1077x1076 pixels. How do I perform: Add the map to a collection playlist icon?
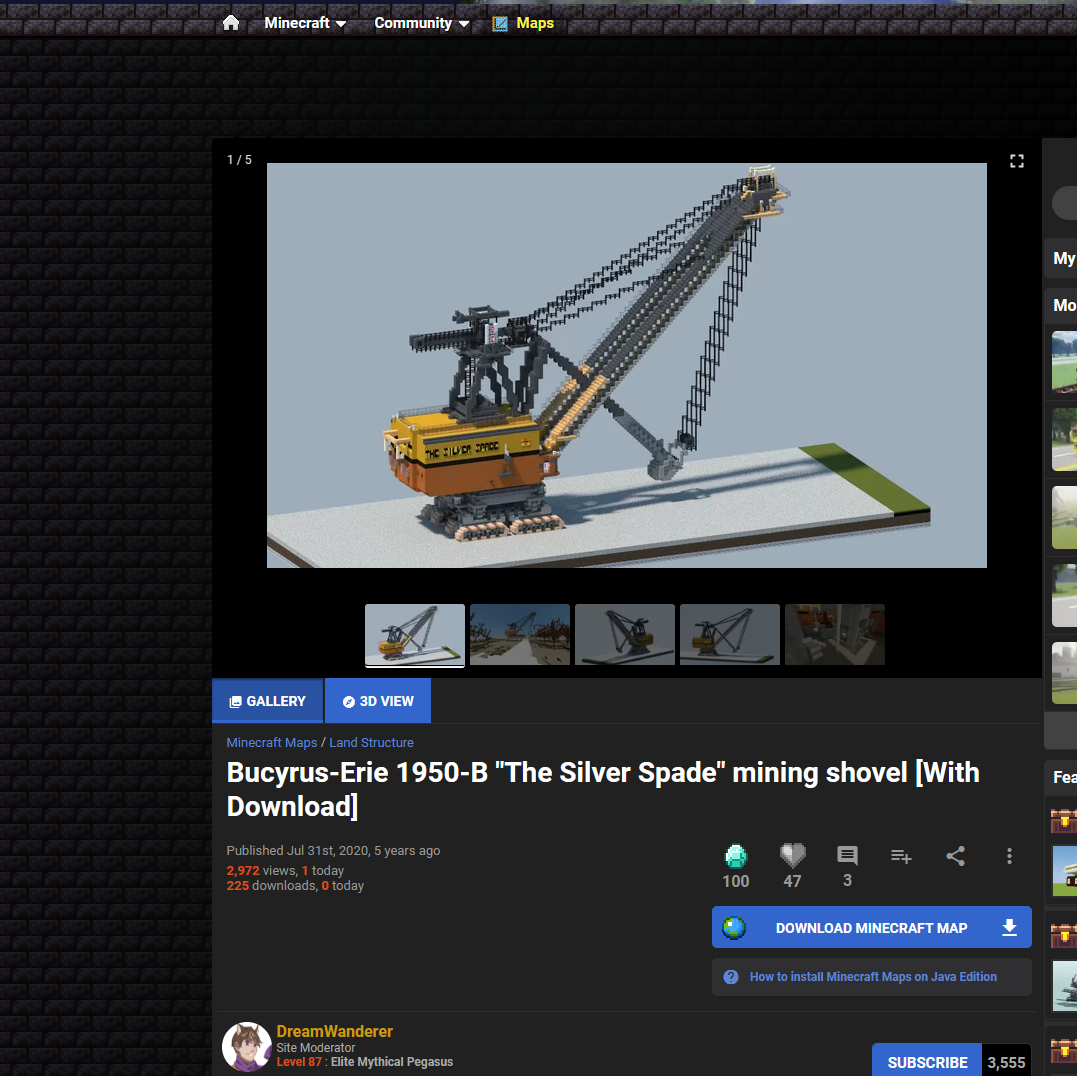click(x=901, y=857)
